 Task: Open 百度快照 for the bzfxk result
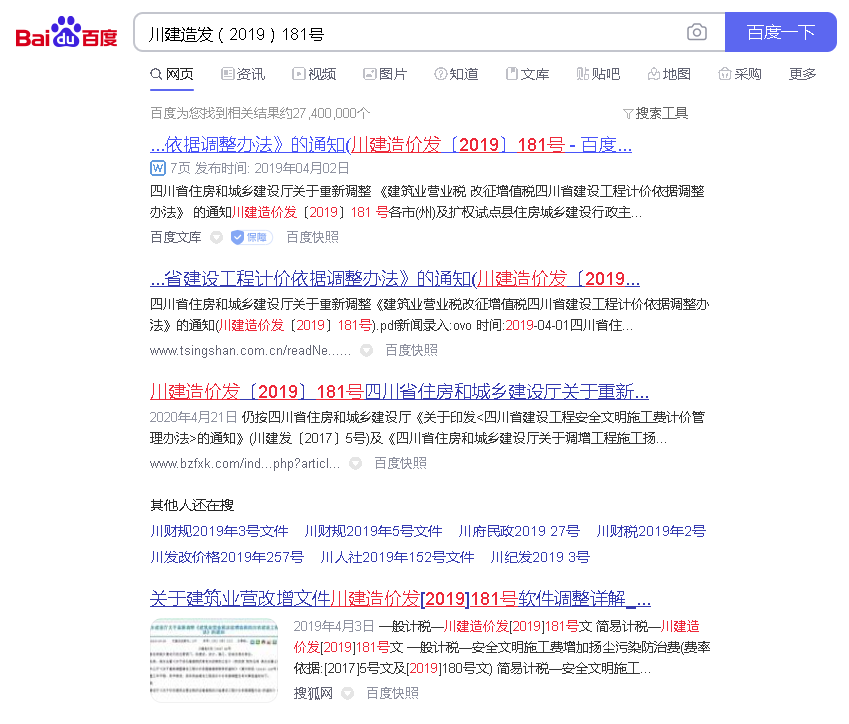(400, 464)
